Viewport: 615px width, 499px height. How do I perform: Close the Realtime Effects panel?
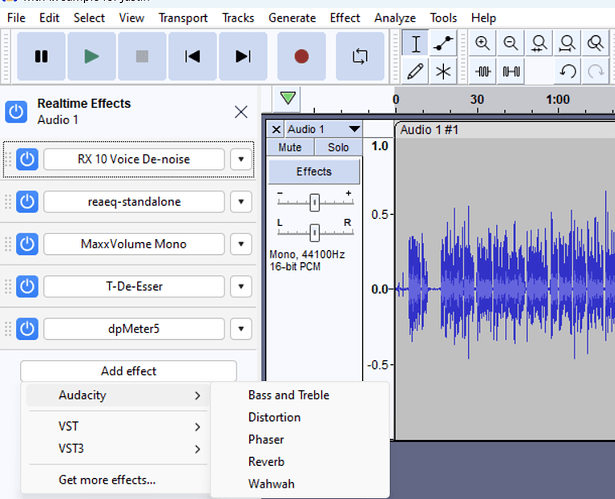click(240, 111)
